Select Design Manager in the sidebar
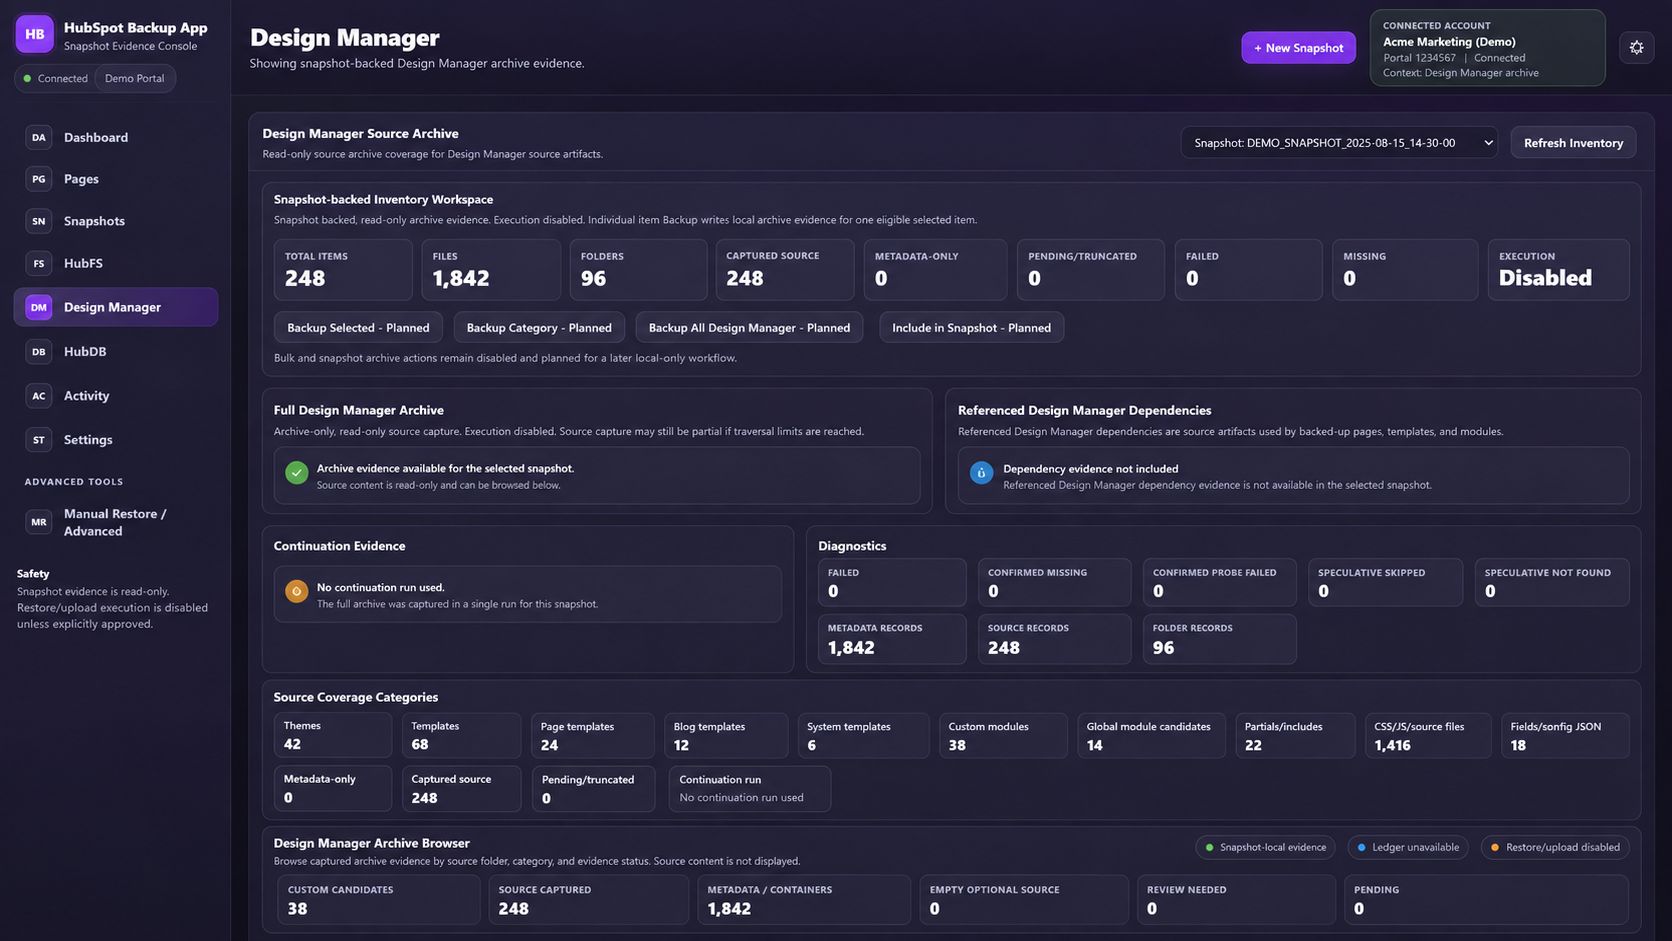The height and width of the screenshot is (941, 1672). pyautogui.click(x=116, y=307)
